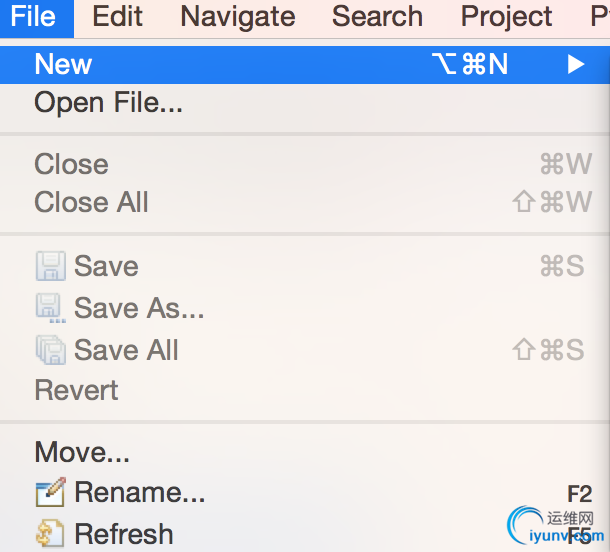Click the Save floppy disk icon

(51, 266)
